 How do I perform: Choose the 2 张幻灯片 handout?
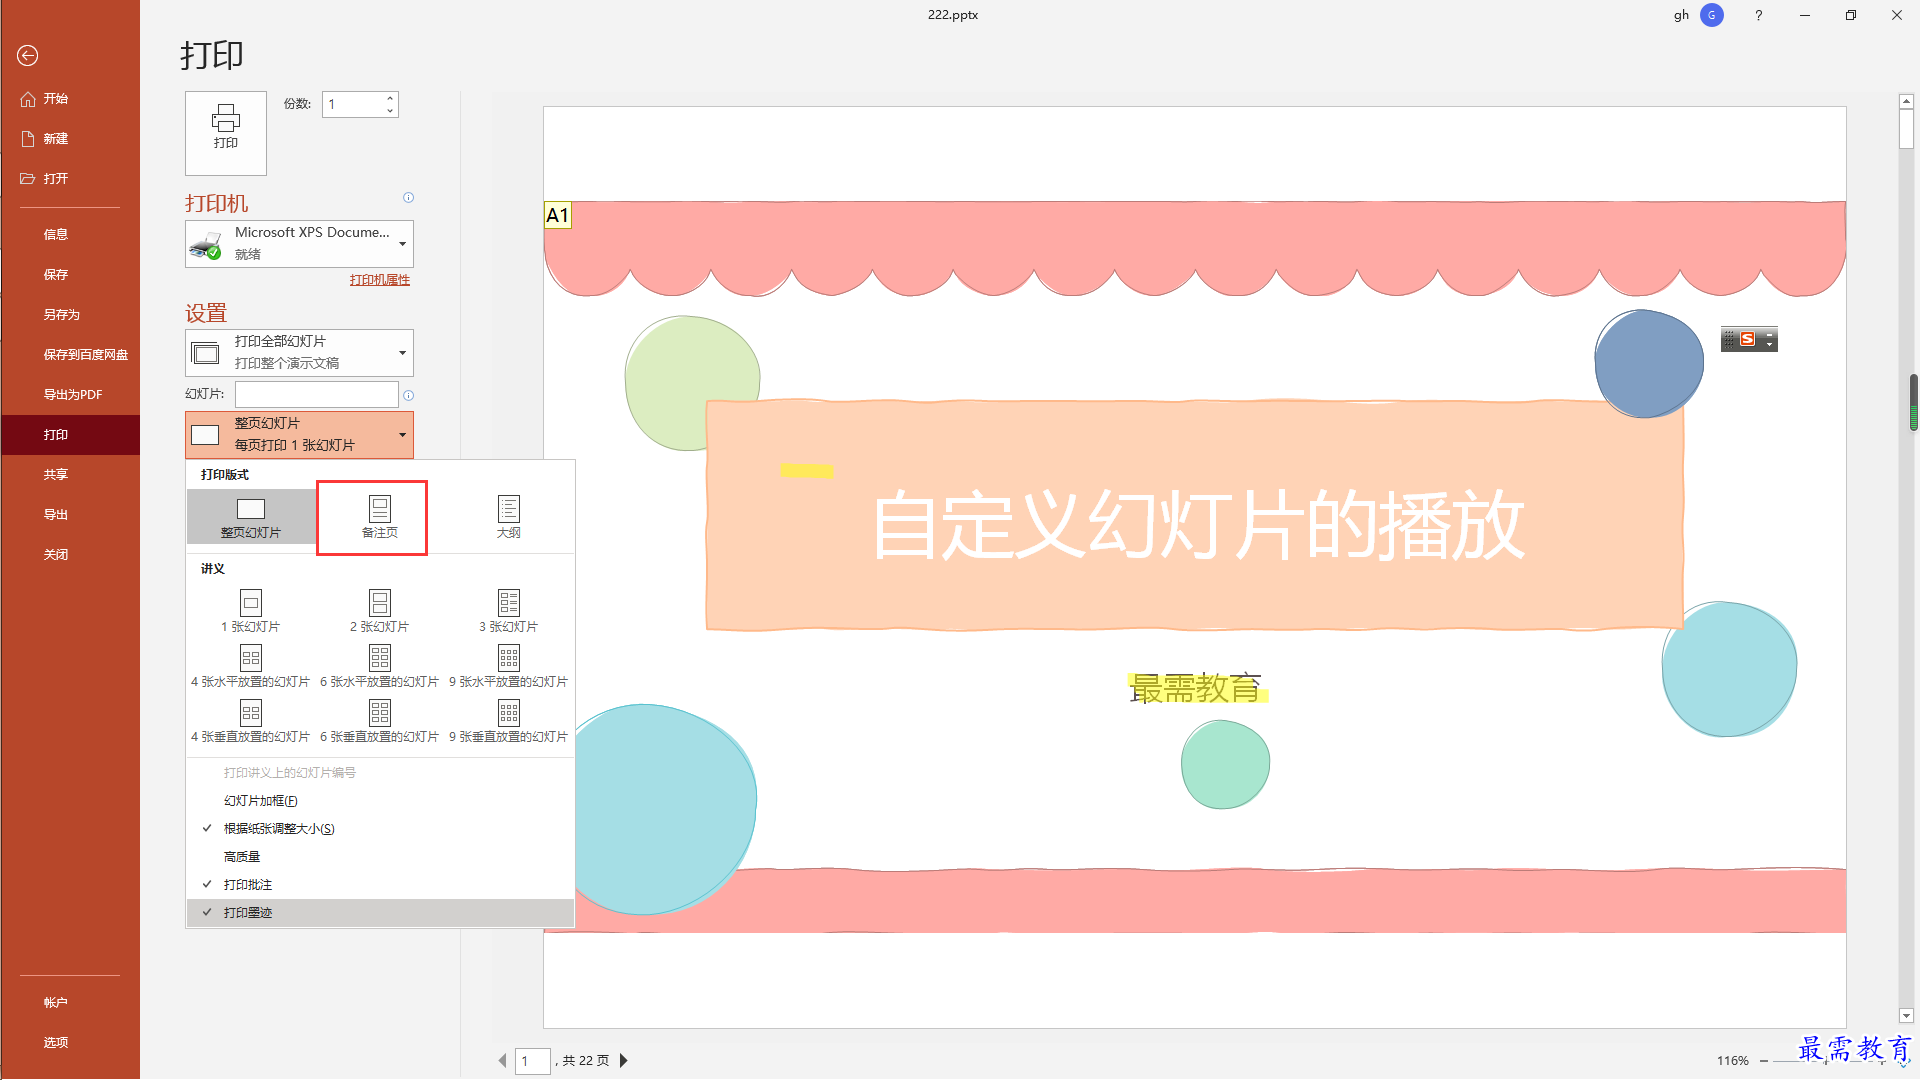(x=380, y=611)
